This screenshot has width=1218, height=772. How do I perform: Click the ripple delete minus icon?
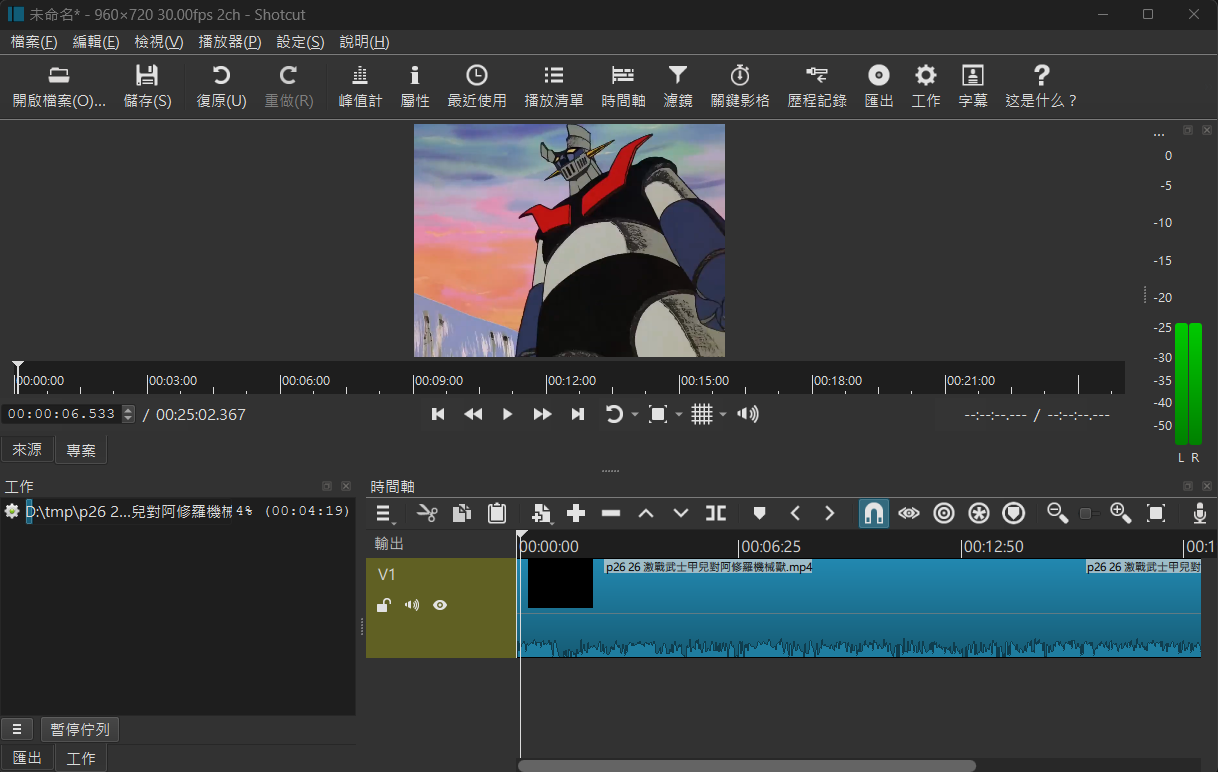tap(611, 513)
